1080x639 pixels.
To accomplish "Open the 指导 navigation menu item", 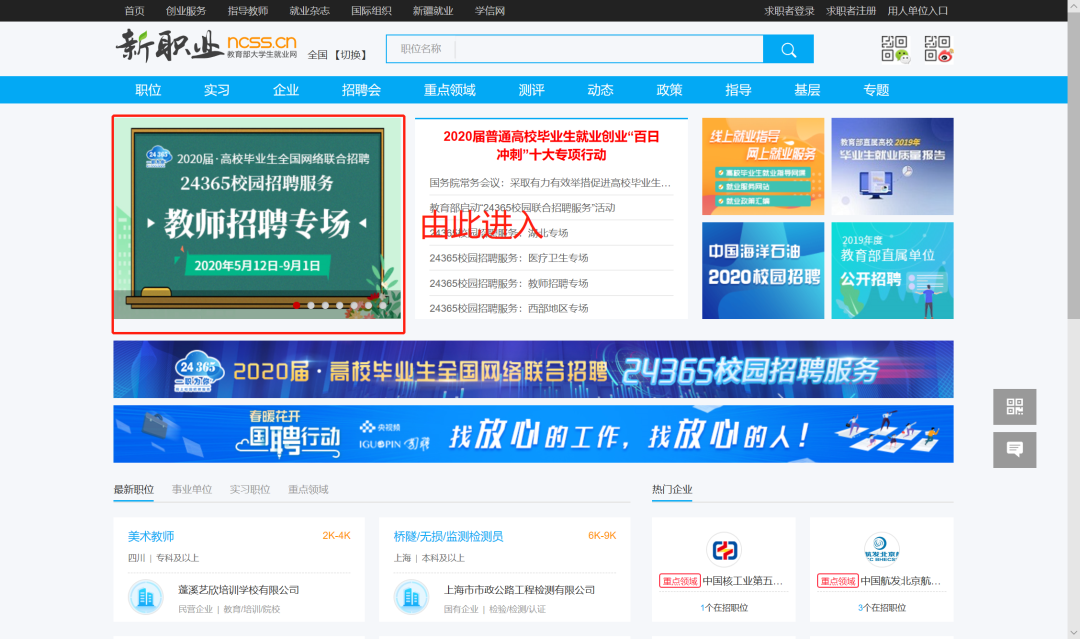I will (738, 90).
